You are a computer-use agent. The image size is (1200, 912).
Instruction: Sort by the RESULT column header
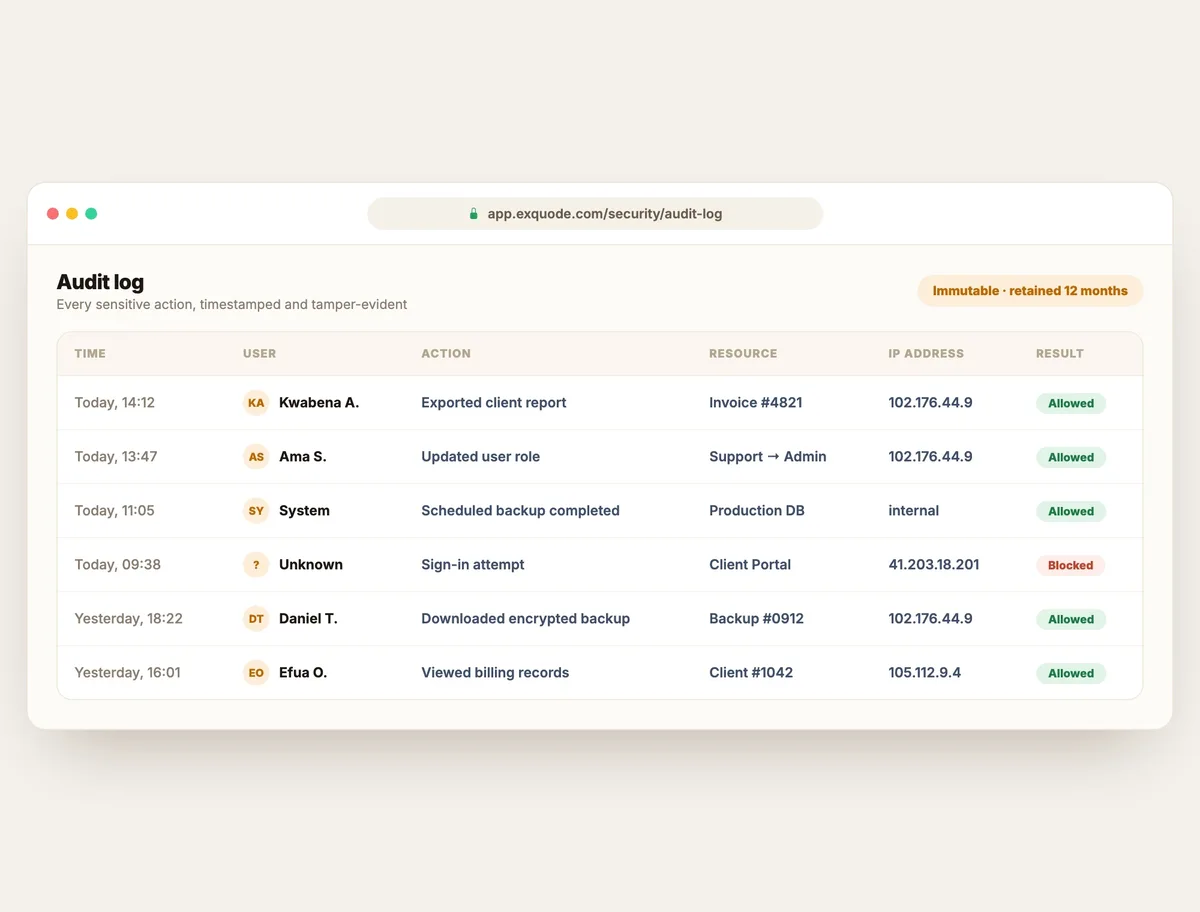pyautogui.click(x=1060, y=354)
